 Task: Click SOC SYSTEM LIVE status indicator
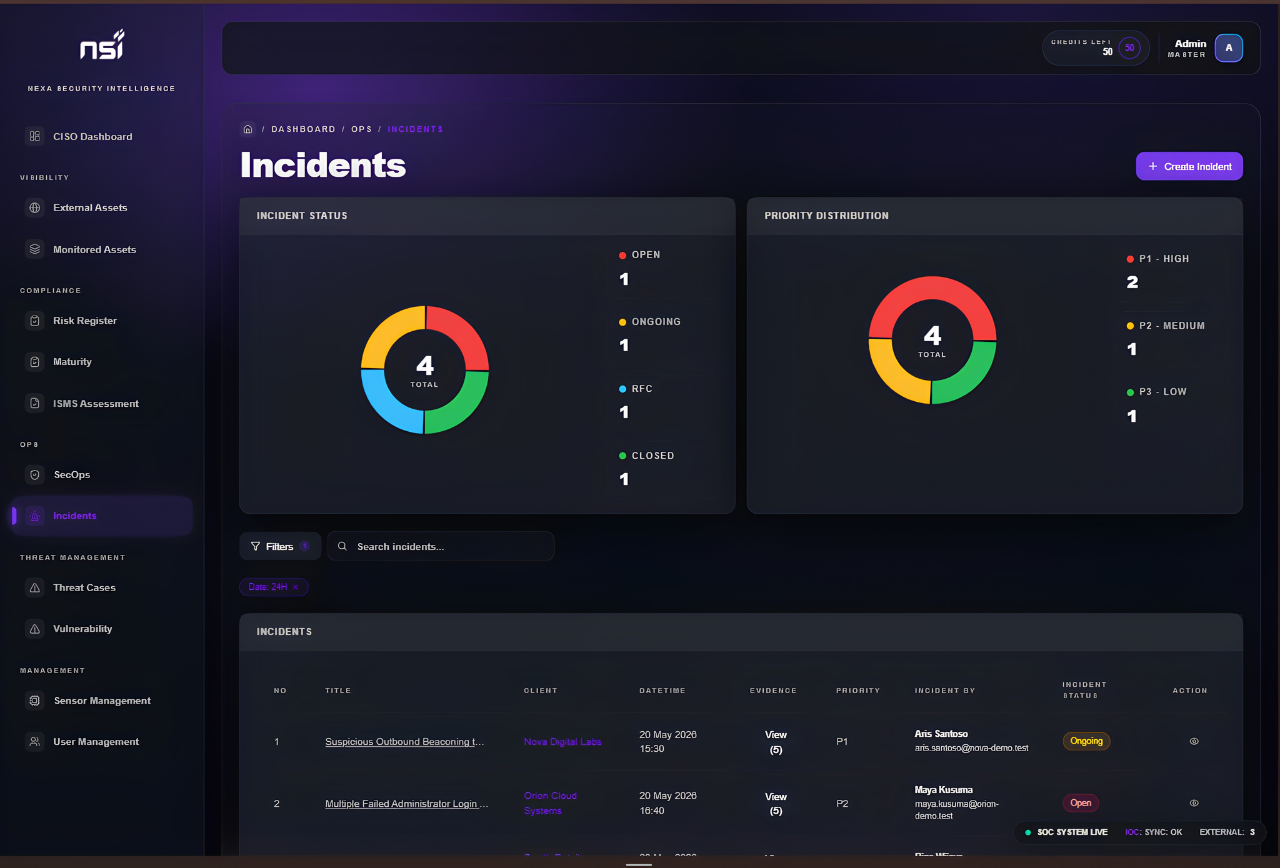click(x=1066, y=832)
